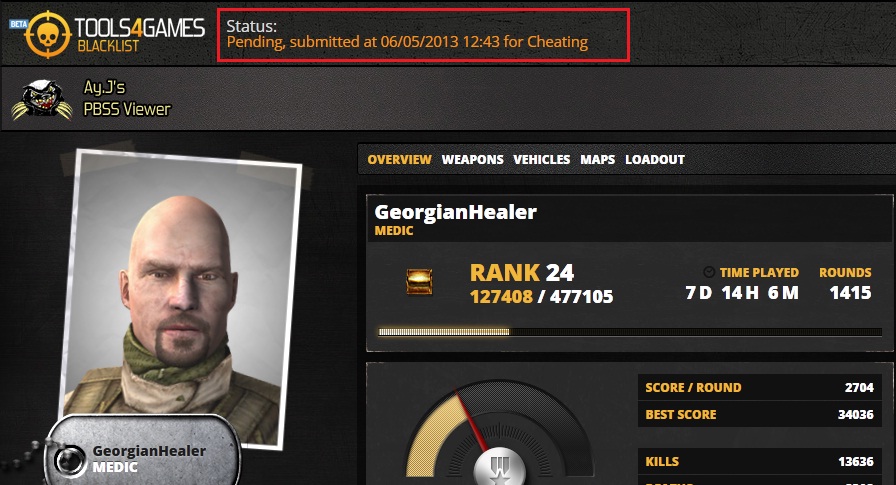Switch to the Weapons tab
Screen dimensions: 896x485
coord(472,159)
